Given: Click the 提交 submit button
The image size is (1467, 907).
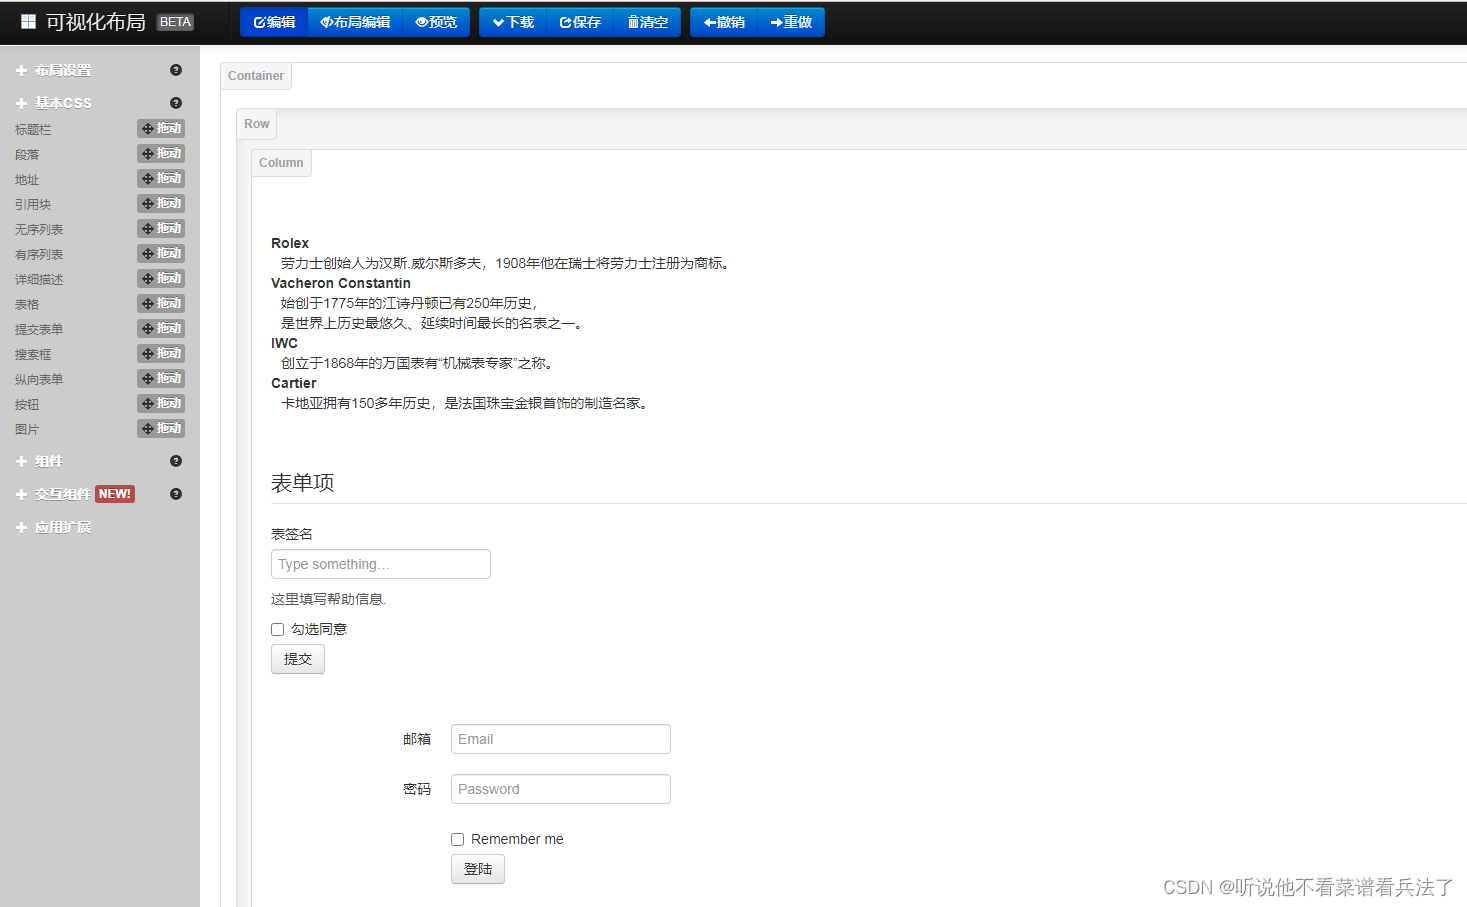Looking at the screenshot, I should pos(298,659).
